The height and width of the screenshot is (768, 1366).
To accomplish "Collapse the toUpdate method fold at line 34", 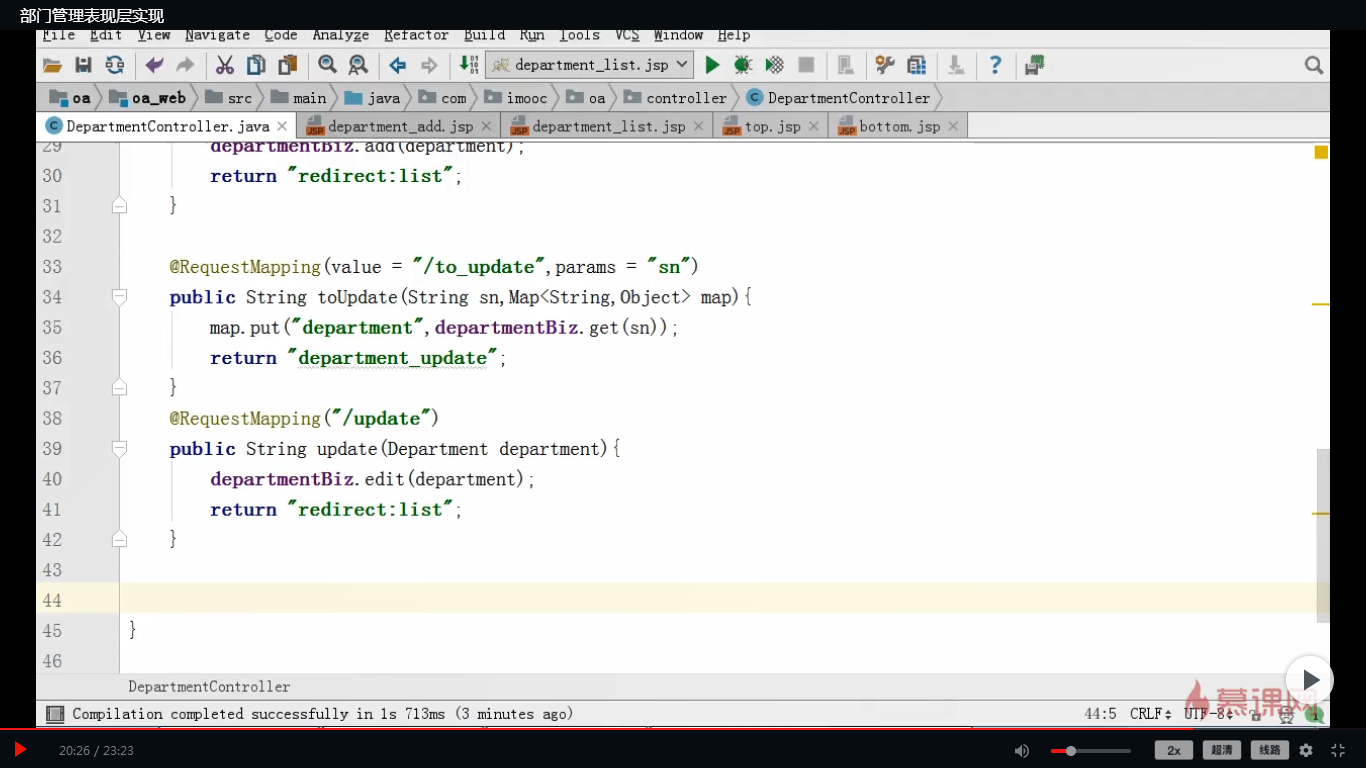I will (x=119, y=297).
